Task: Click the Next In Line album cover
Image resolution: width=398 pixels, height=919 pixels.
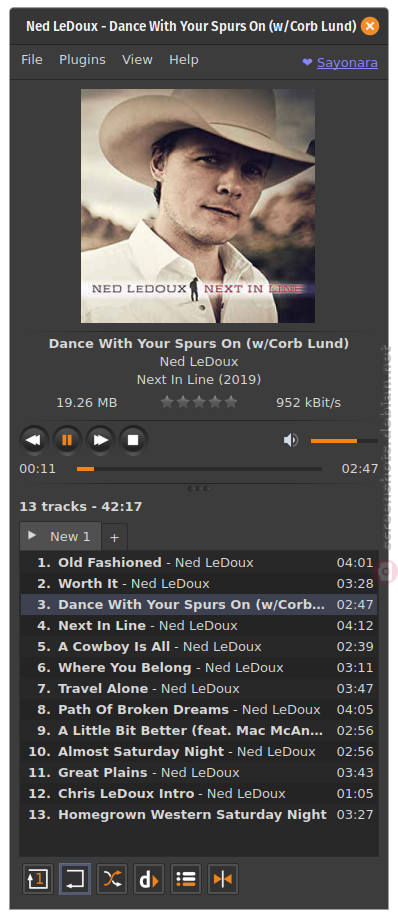Action: point(198,206)
